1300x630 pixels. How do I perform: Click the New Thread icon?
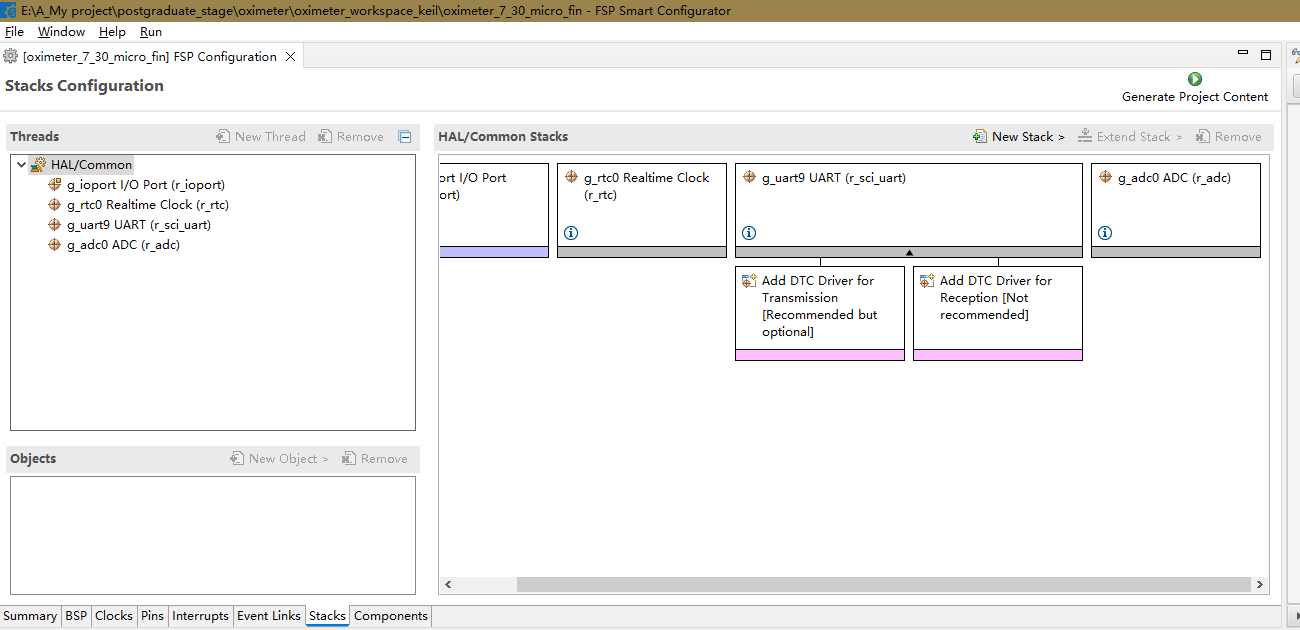223,137
